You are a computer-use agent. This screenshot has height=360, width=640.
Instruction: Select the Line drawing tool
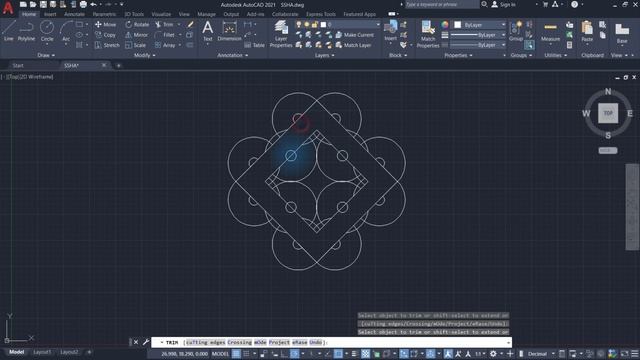pos(9,31)
